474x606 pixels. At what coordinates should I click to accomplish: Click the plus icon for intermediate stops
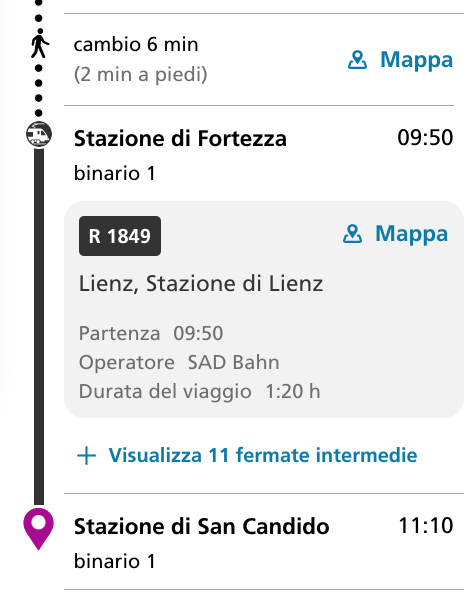tap(87, 456)
